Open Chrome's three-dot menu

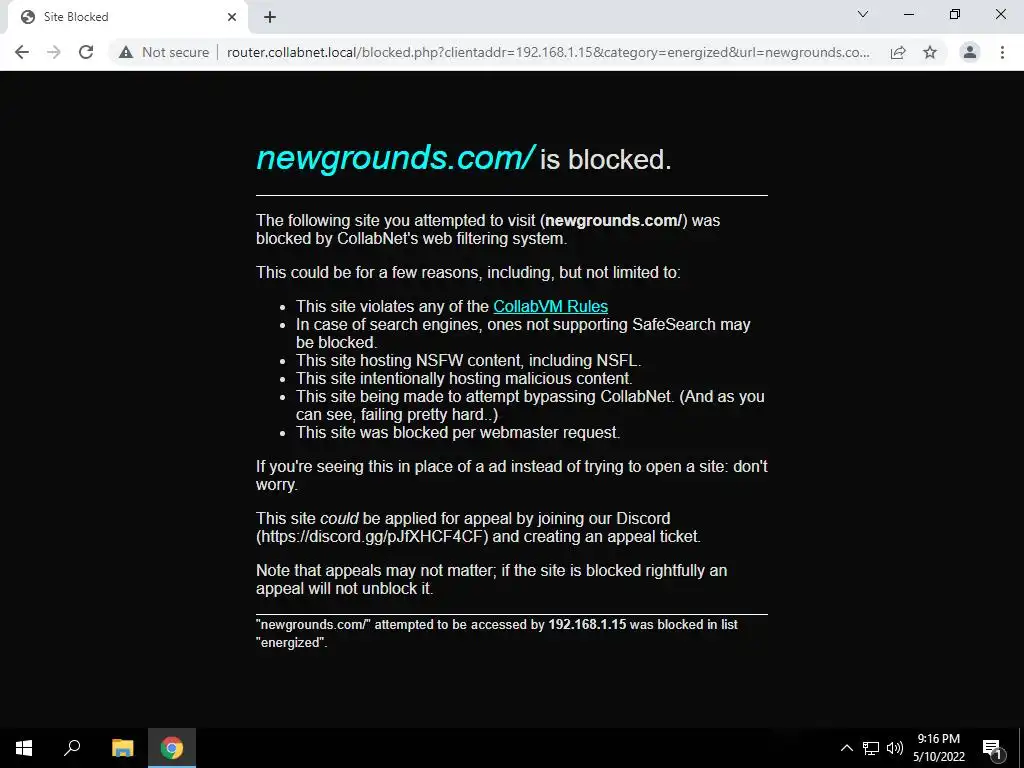[1002, 52]
